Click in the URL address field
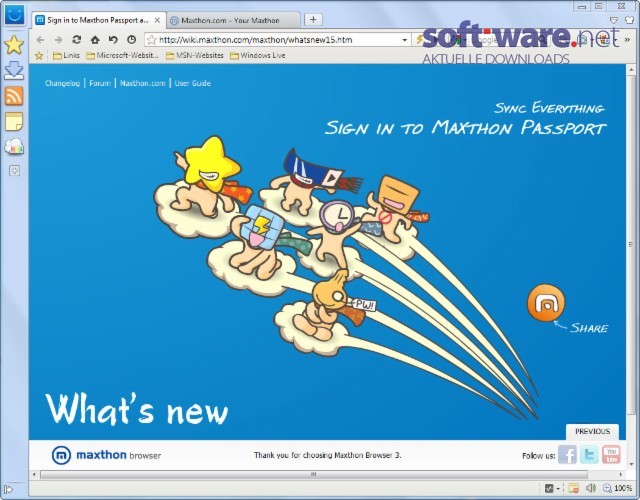This screenshot has width=640, height=500. pyautogui.click(x=279, y=40)
